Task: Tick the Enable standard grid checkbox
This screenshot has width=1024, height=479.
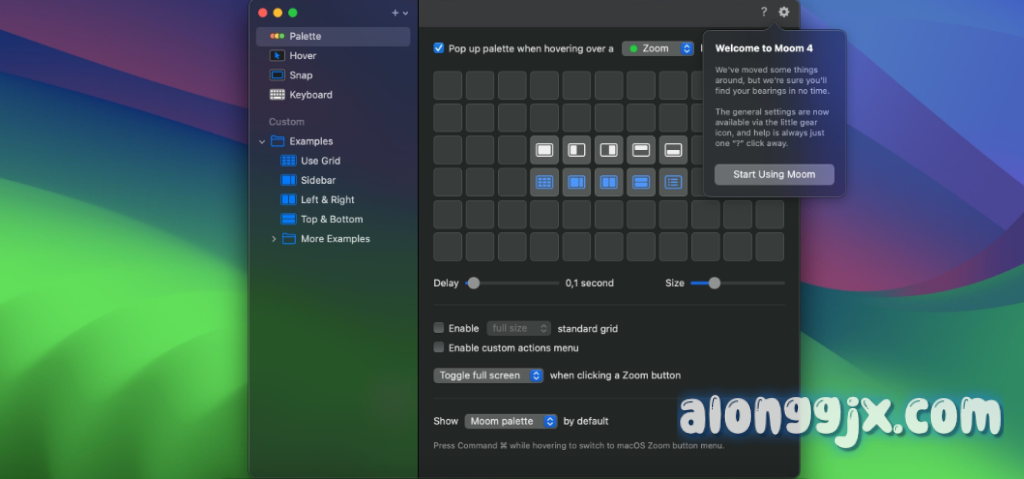Action: [x=439, y=328]
